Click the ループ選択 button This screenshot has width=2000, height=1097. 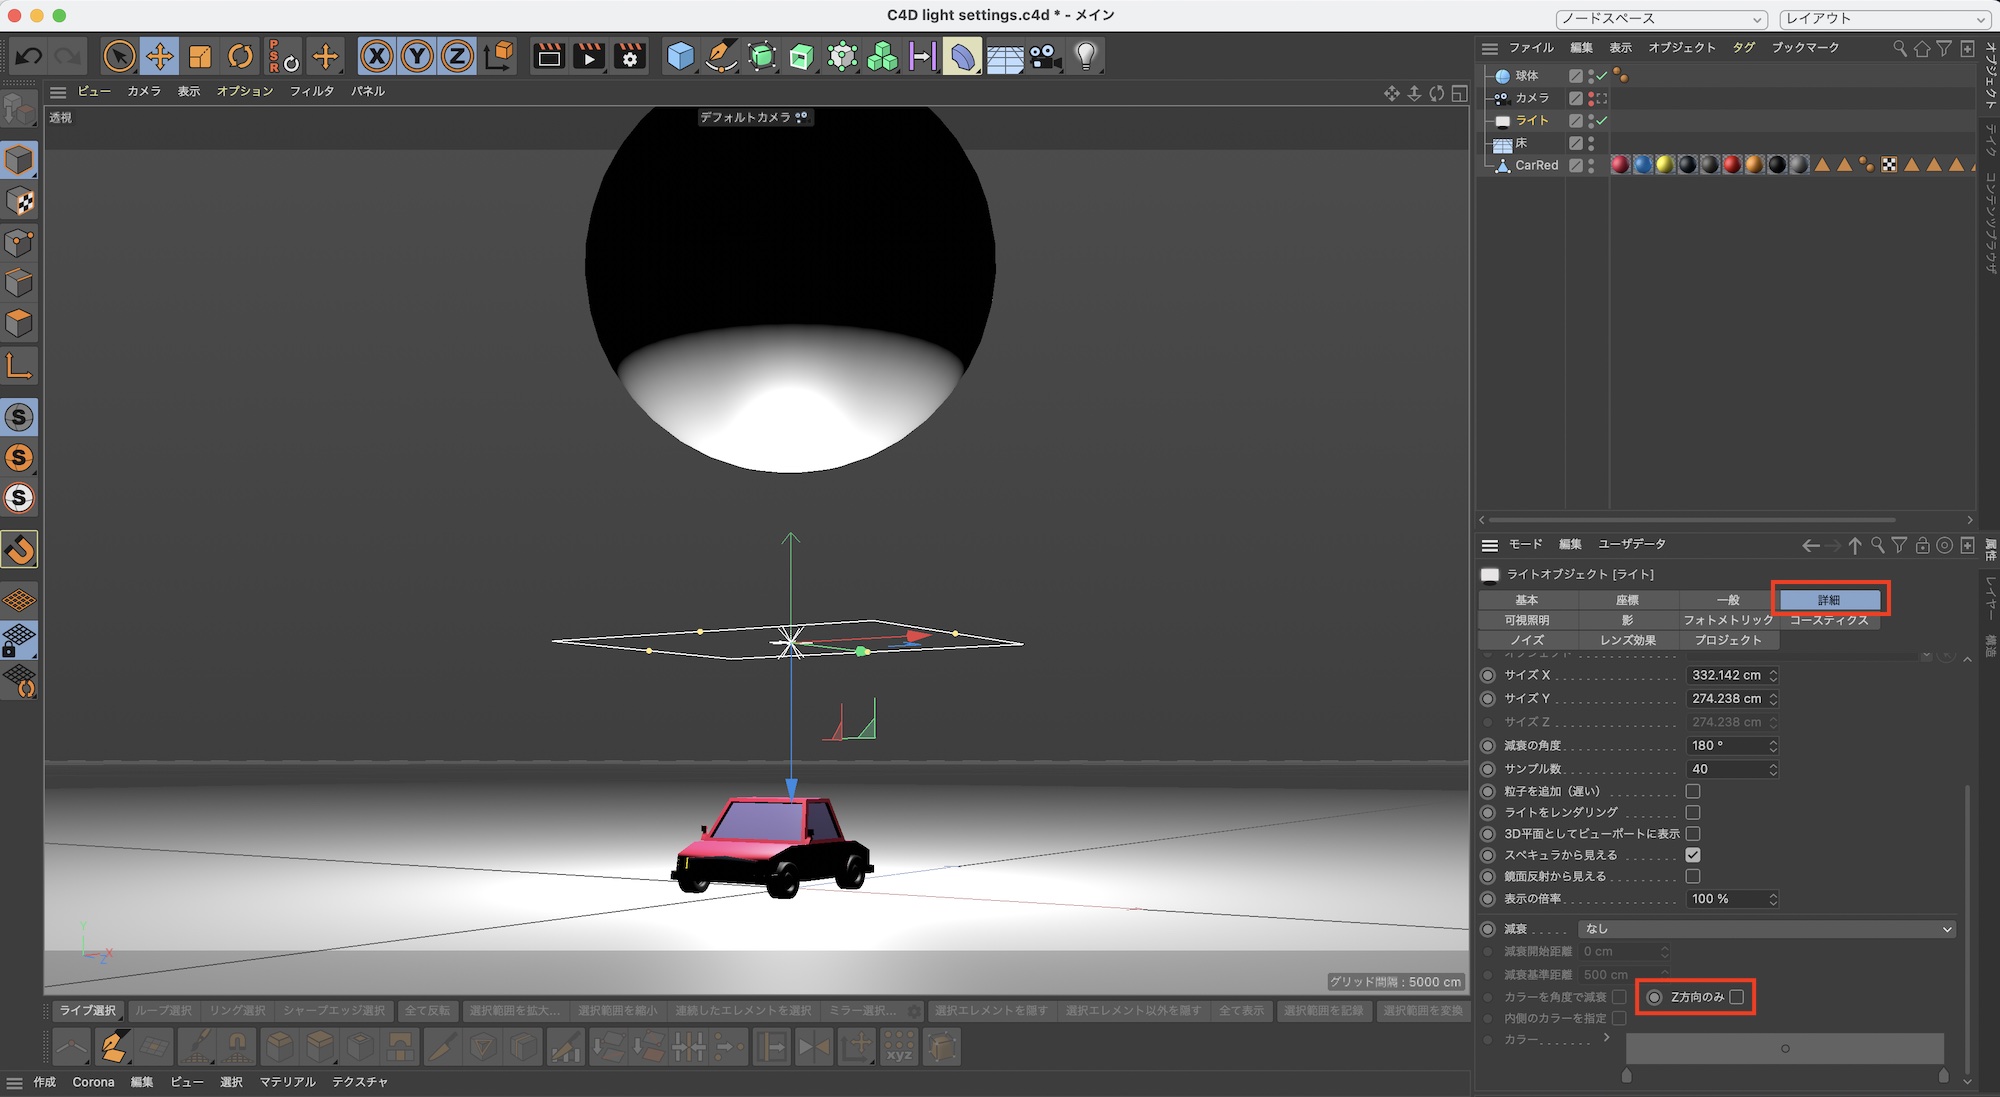(x=163, y=1011)
